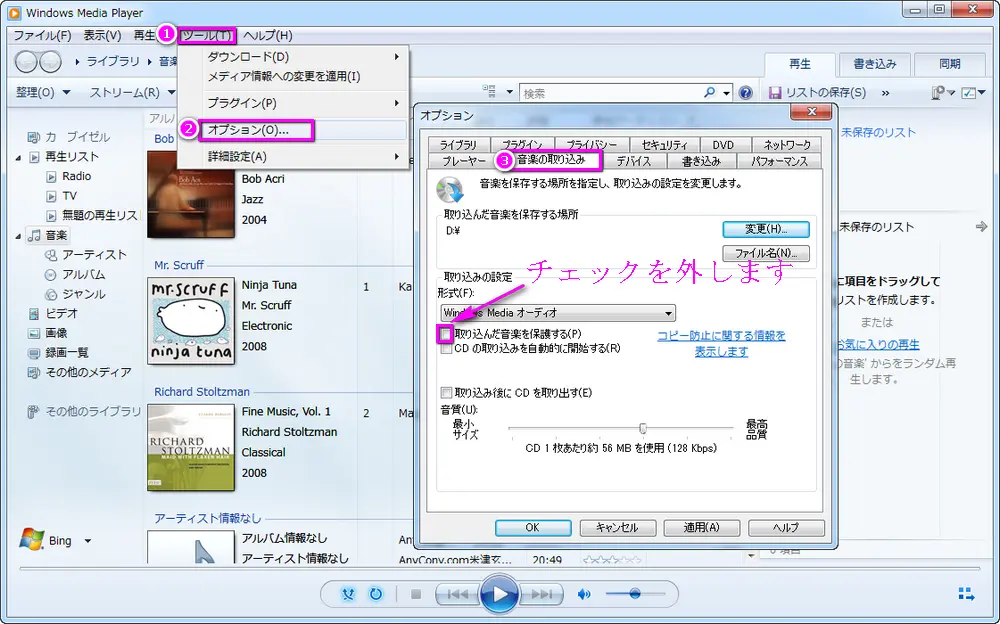Open the 同期 tab

click(950, 64)
